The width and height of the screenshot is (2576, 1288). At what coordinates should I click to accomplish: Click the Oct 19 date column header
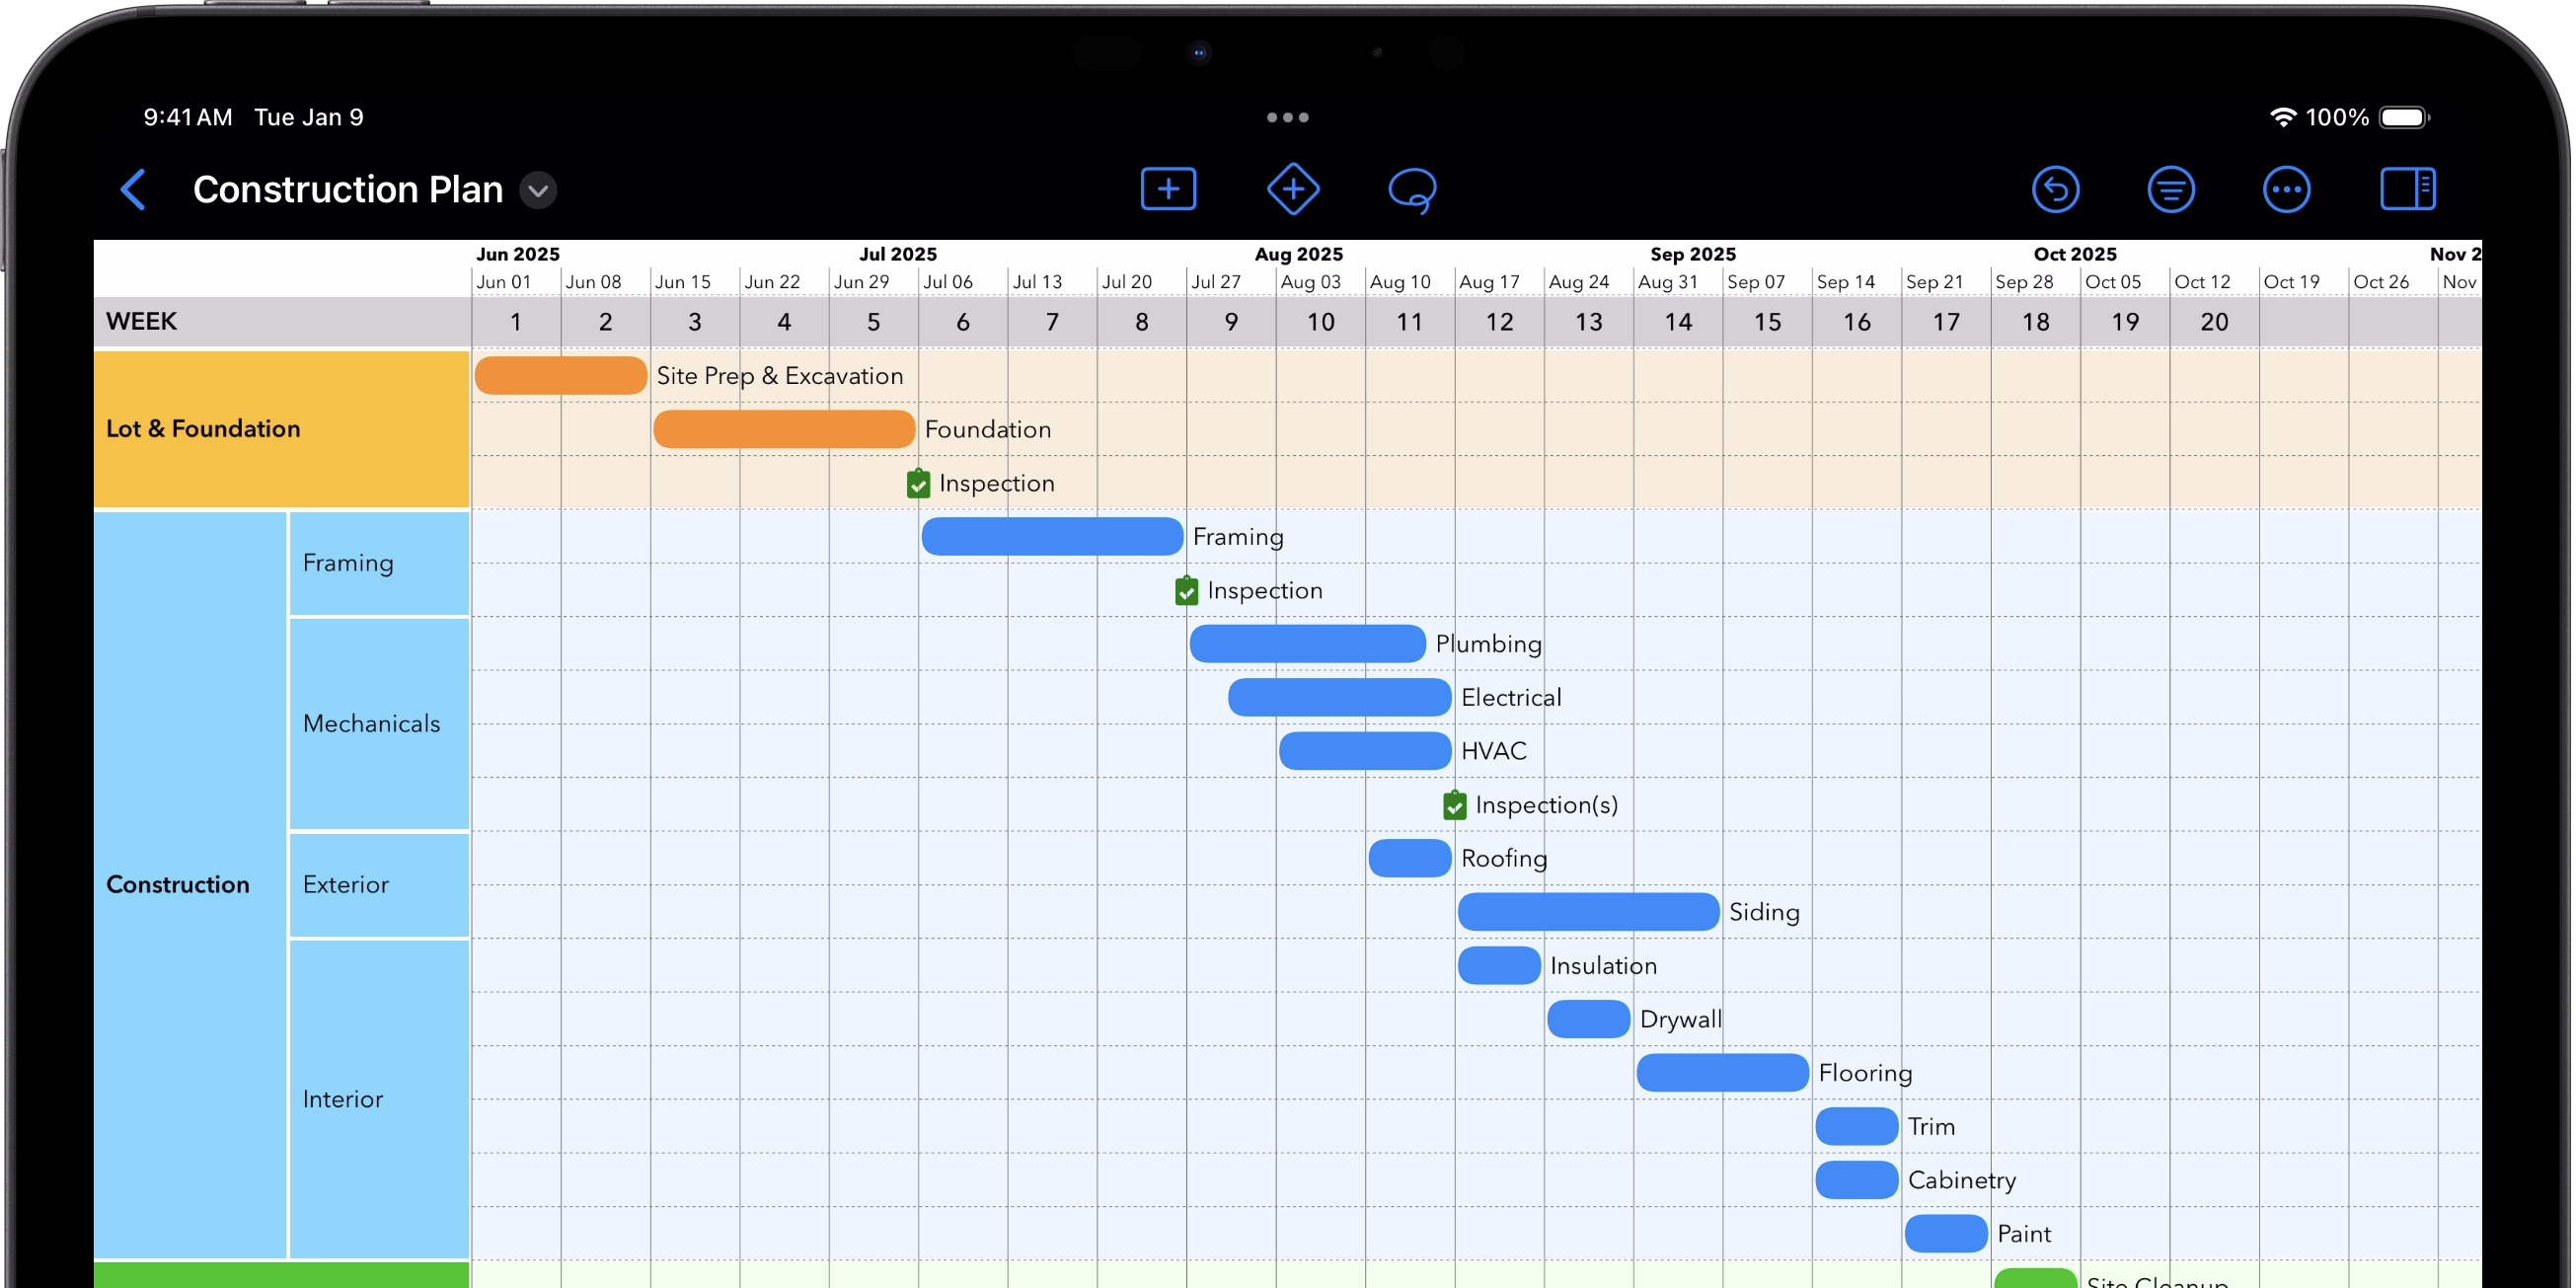[x=2294, y=282]
